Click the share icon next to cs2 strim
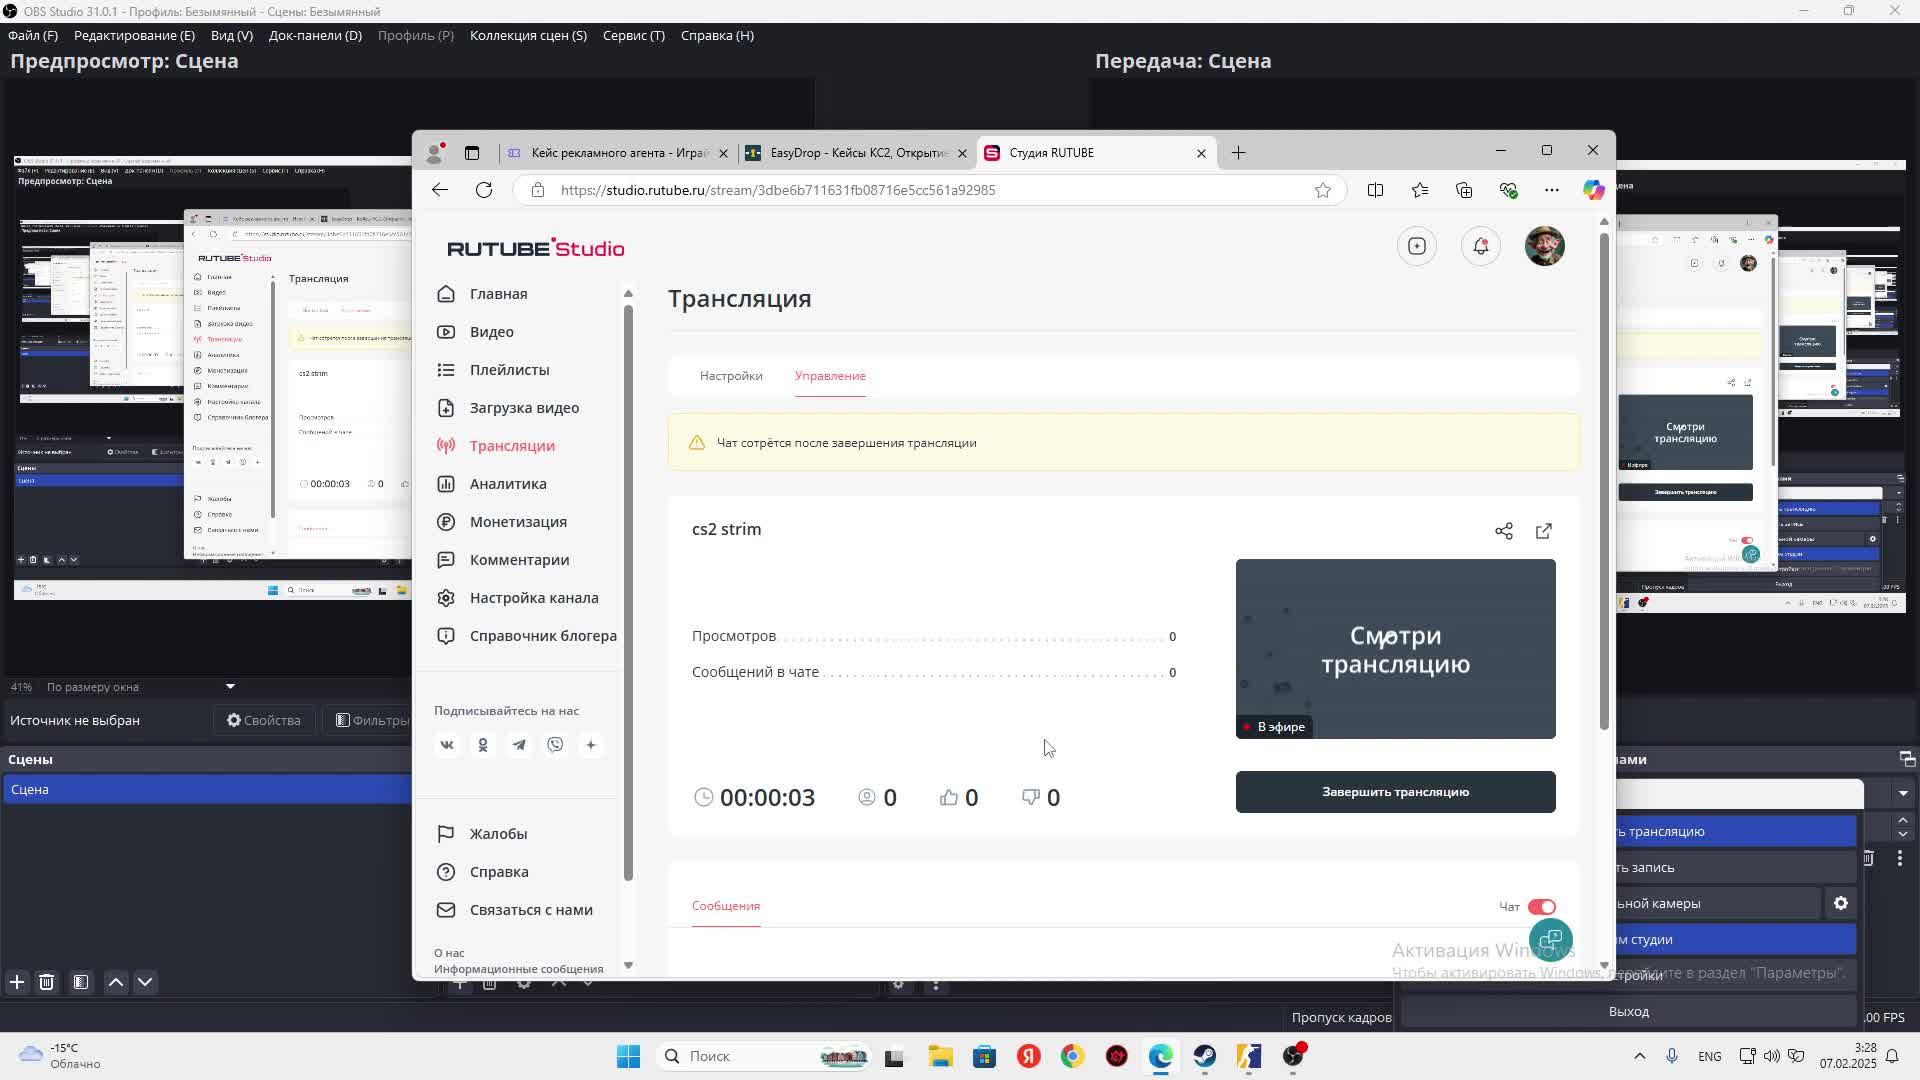This screenshot has height=1080, width=1920. (x=1503, y=531)
